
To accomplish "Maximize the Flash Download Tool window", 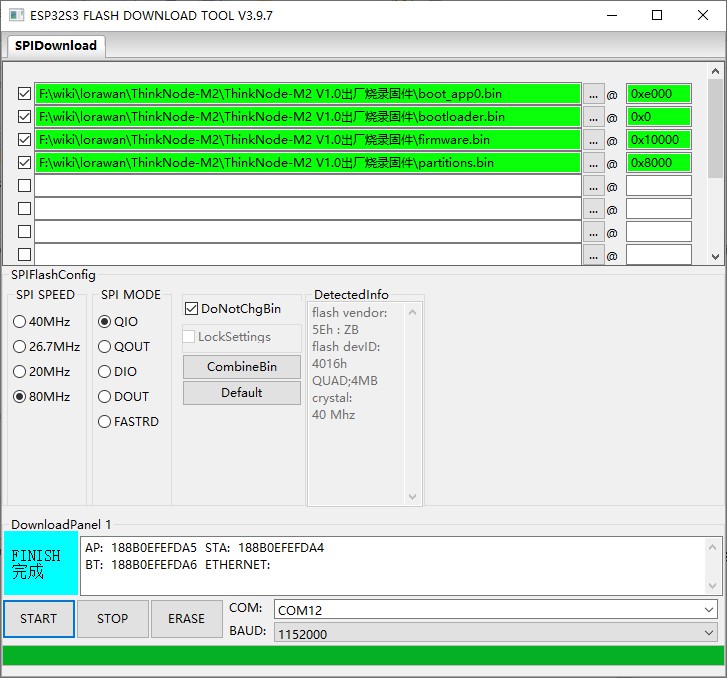I will pos(657,15).
